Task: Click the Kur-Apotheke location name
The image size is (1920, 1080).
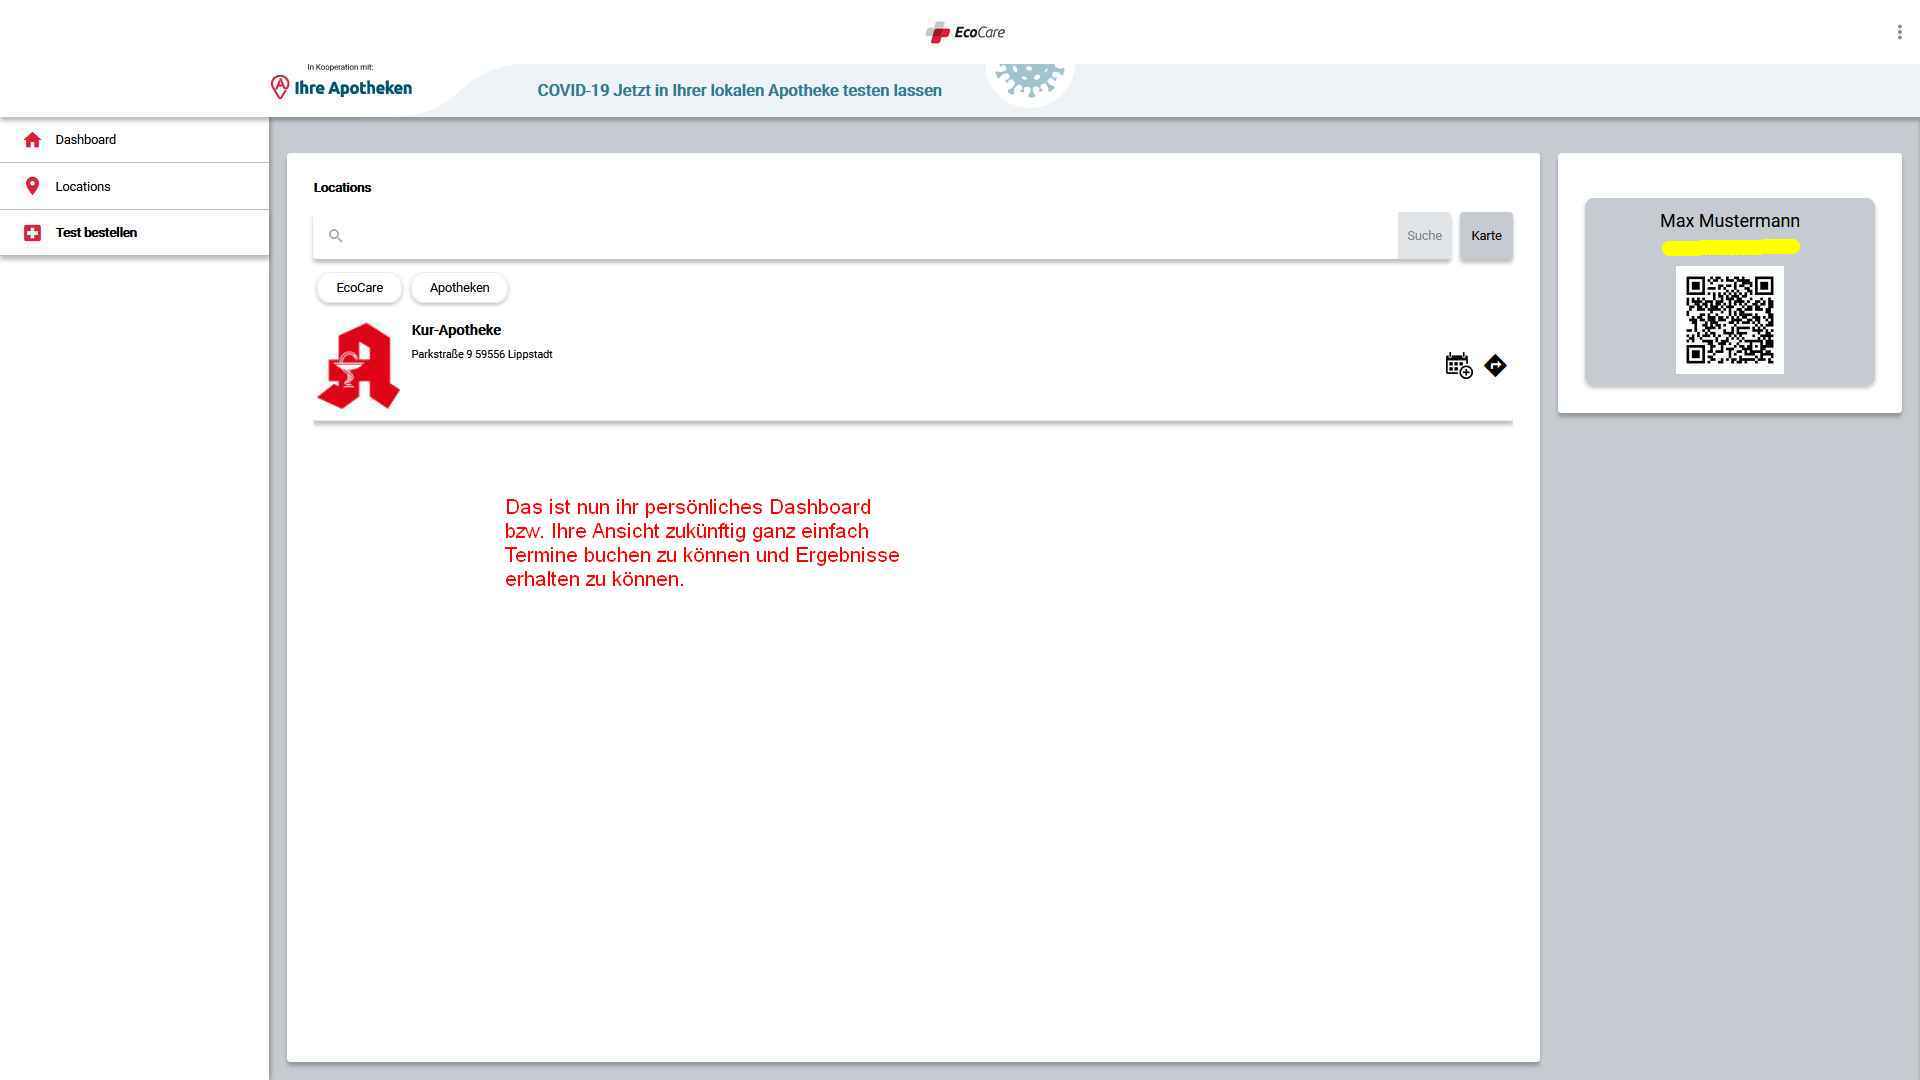Action: pyautogui.click(x=456, y=330)
